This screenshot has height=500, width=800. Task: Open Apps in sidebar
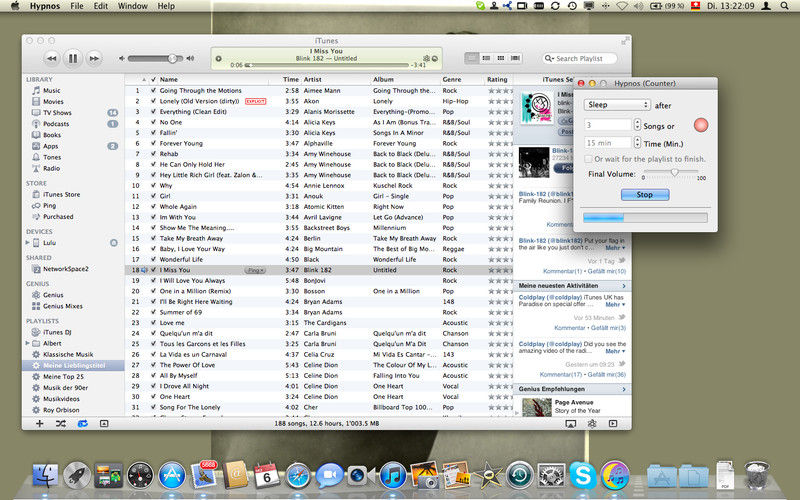[x=50, y=146]
